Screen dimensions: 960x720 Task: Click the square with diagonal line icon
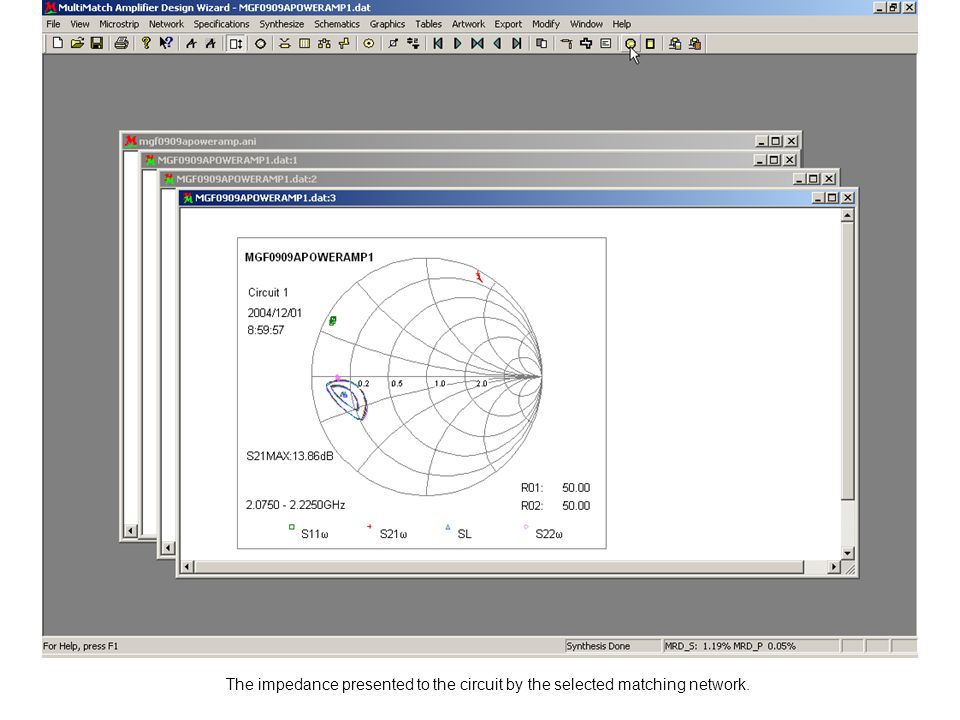tap(393, 43)
